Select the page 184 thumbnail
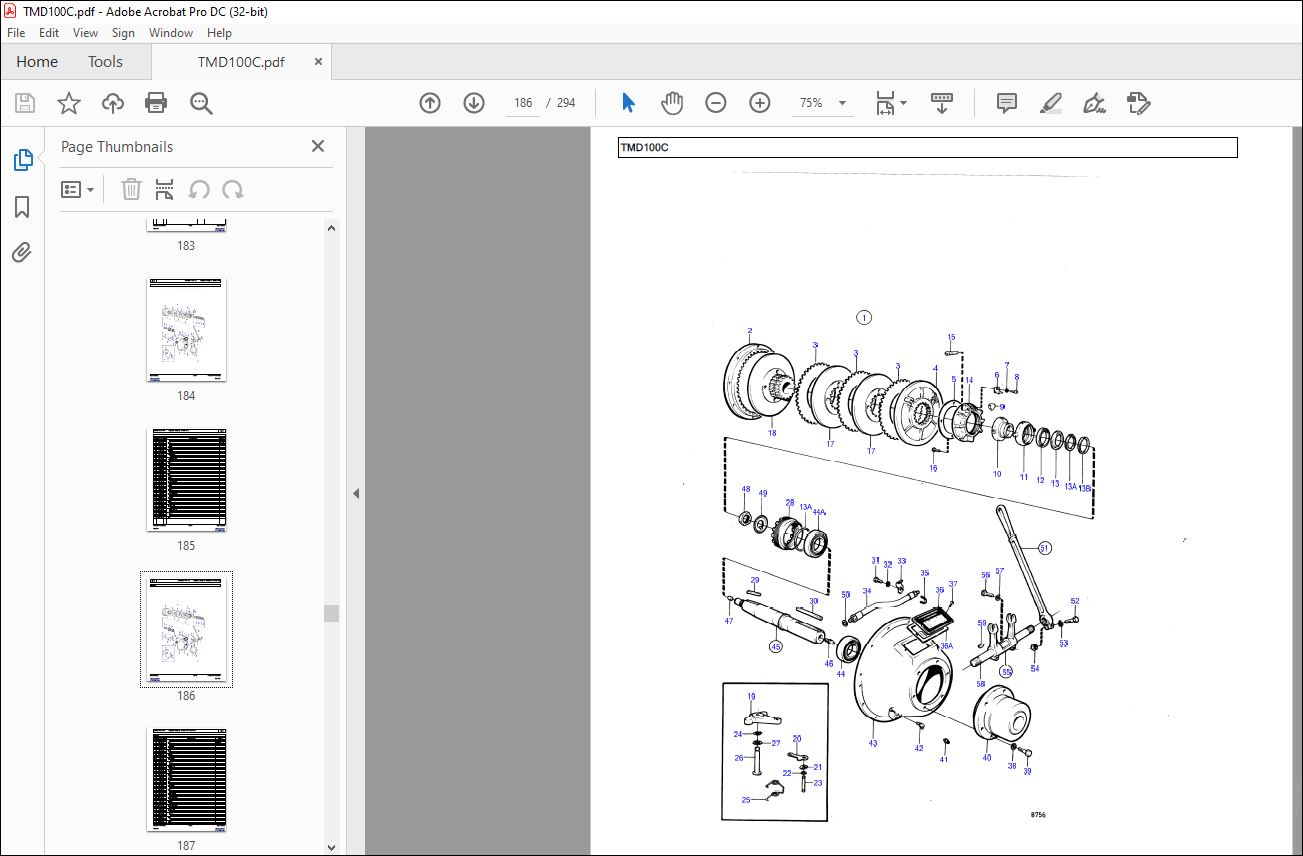Viewport: 1303px width, 856px height. (186, 329)
